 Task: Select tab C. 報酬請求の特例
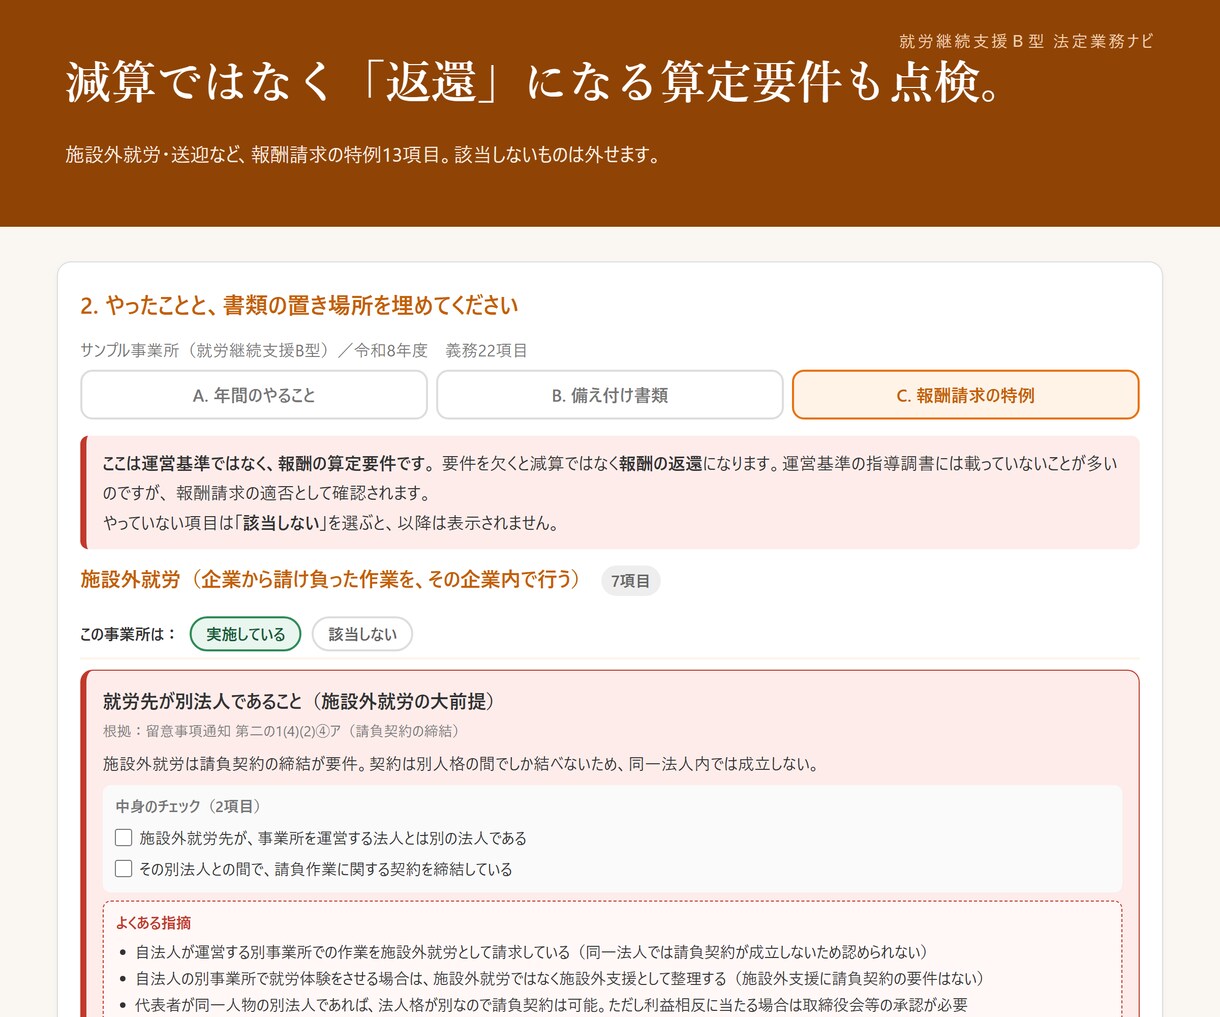tap(965, 395)
